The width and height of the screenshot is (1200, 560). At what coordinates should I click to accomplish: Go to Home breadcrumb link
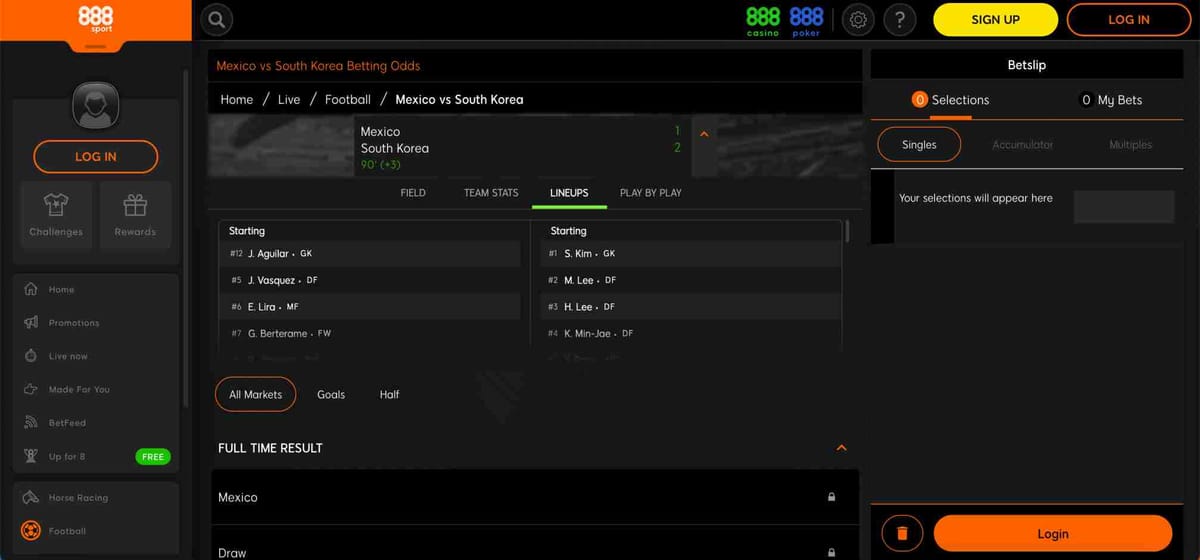point(237,99)
